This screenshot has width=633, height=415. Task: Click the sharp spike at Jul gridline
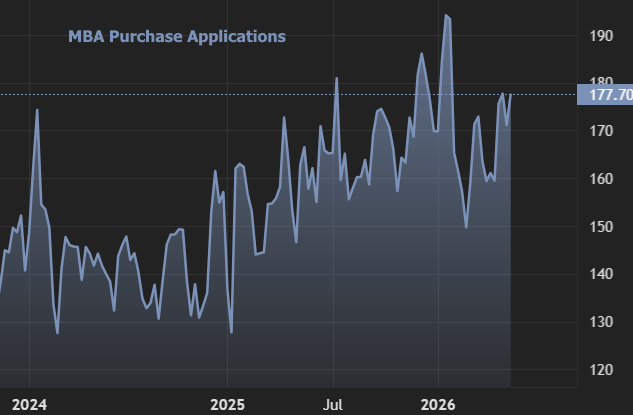click(336, 78)
